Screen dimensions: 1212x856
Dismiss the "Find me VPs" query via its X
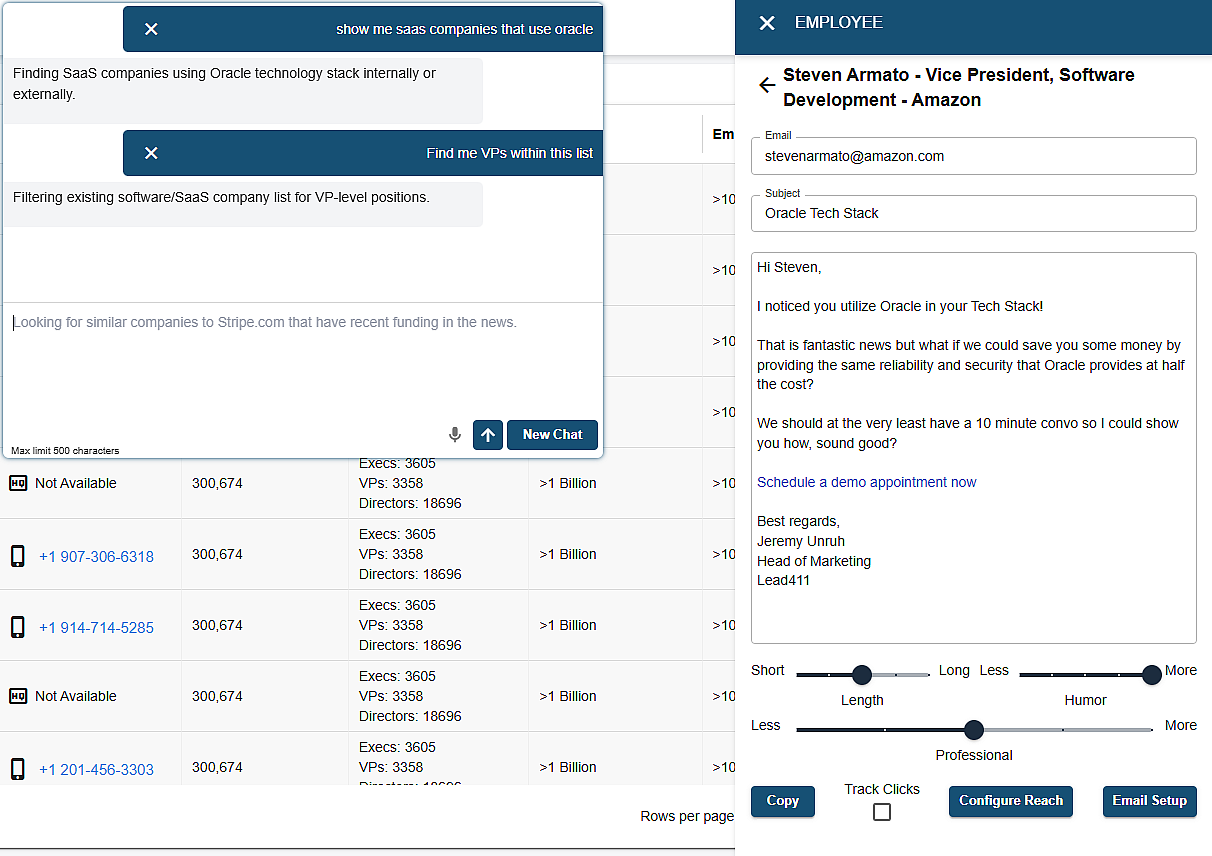tap(151, 152)
